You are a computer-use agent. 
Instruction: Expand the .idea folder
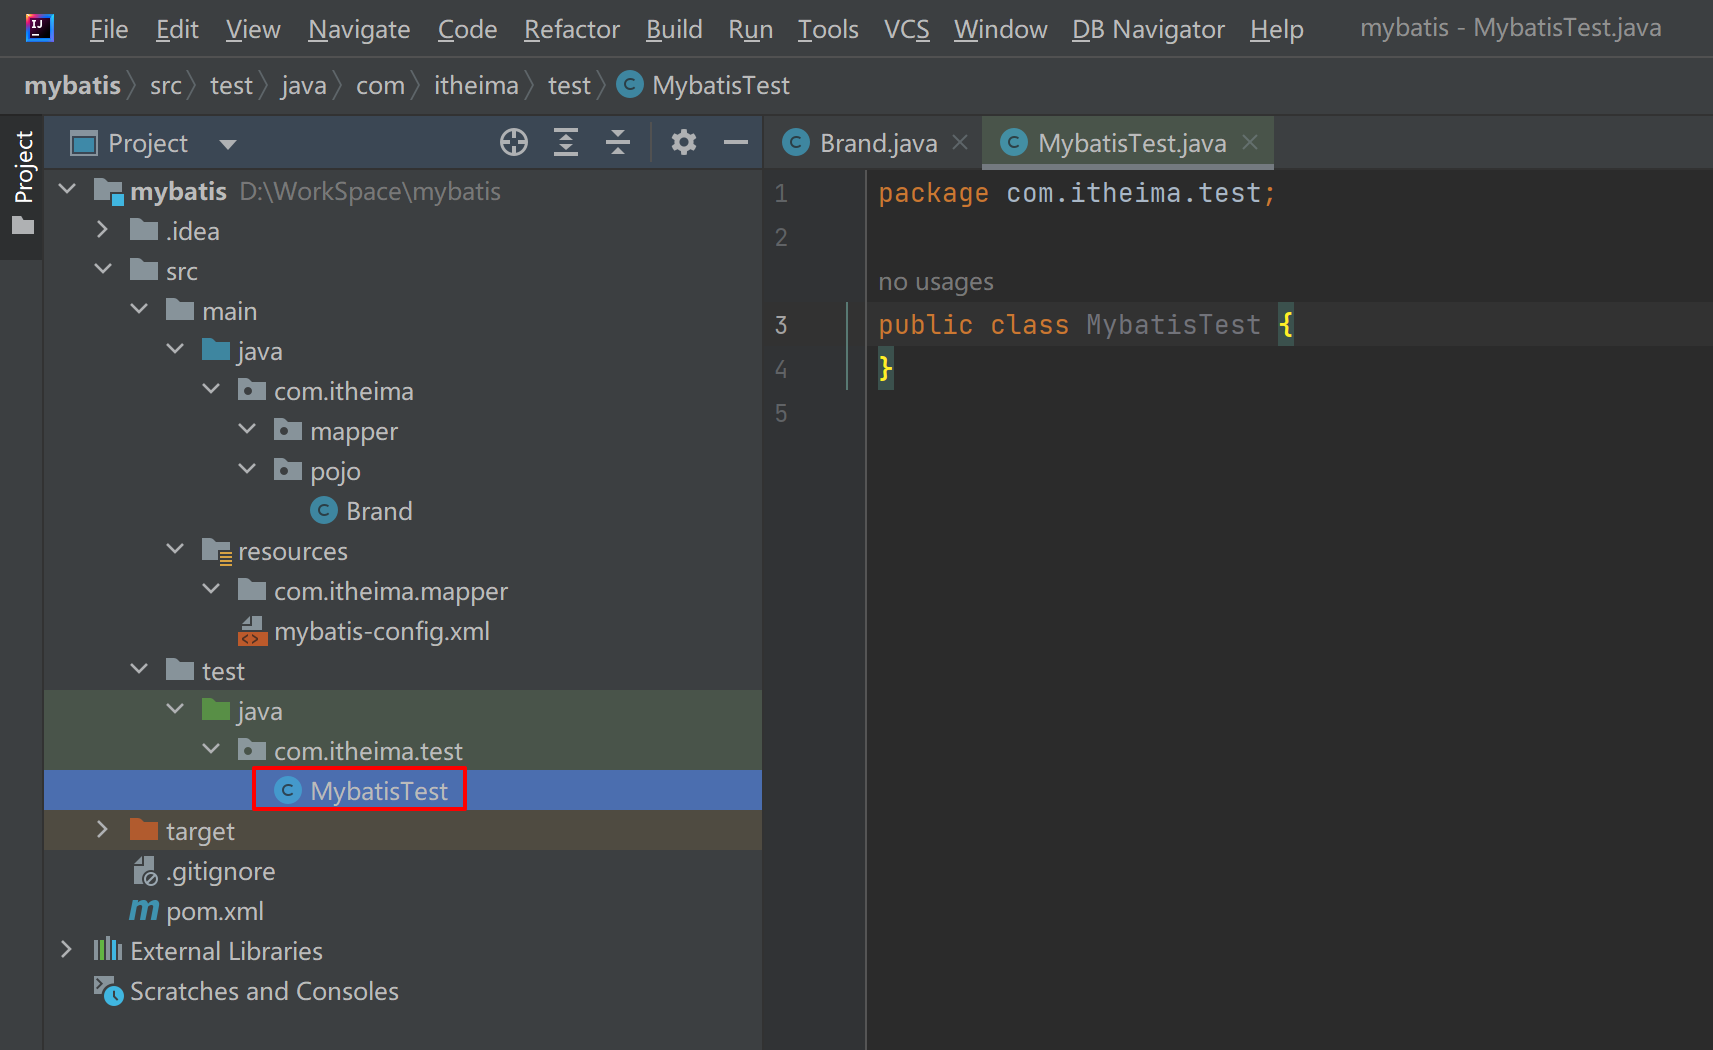[x=102, y=229]
